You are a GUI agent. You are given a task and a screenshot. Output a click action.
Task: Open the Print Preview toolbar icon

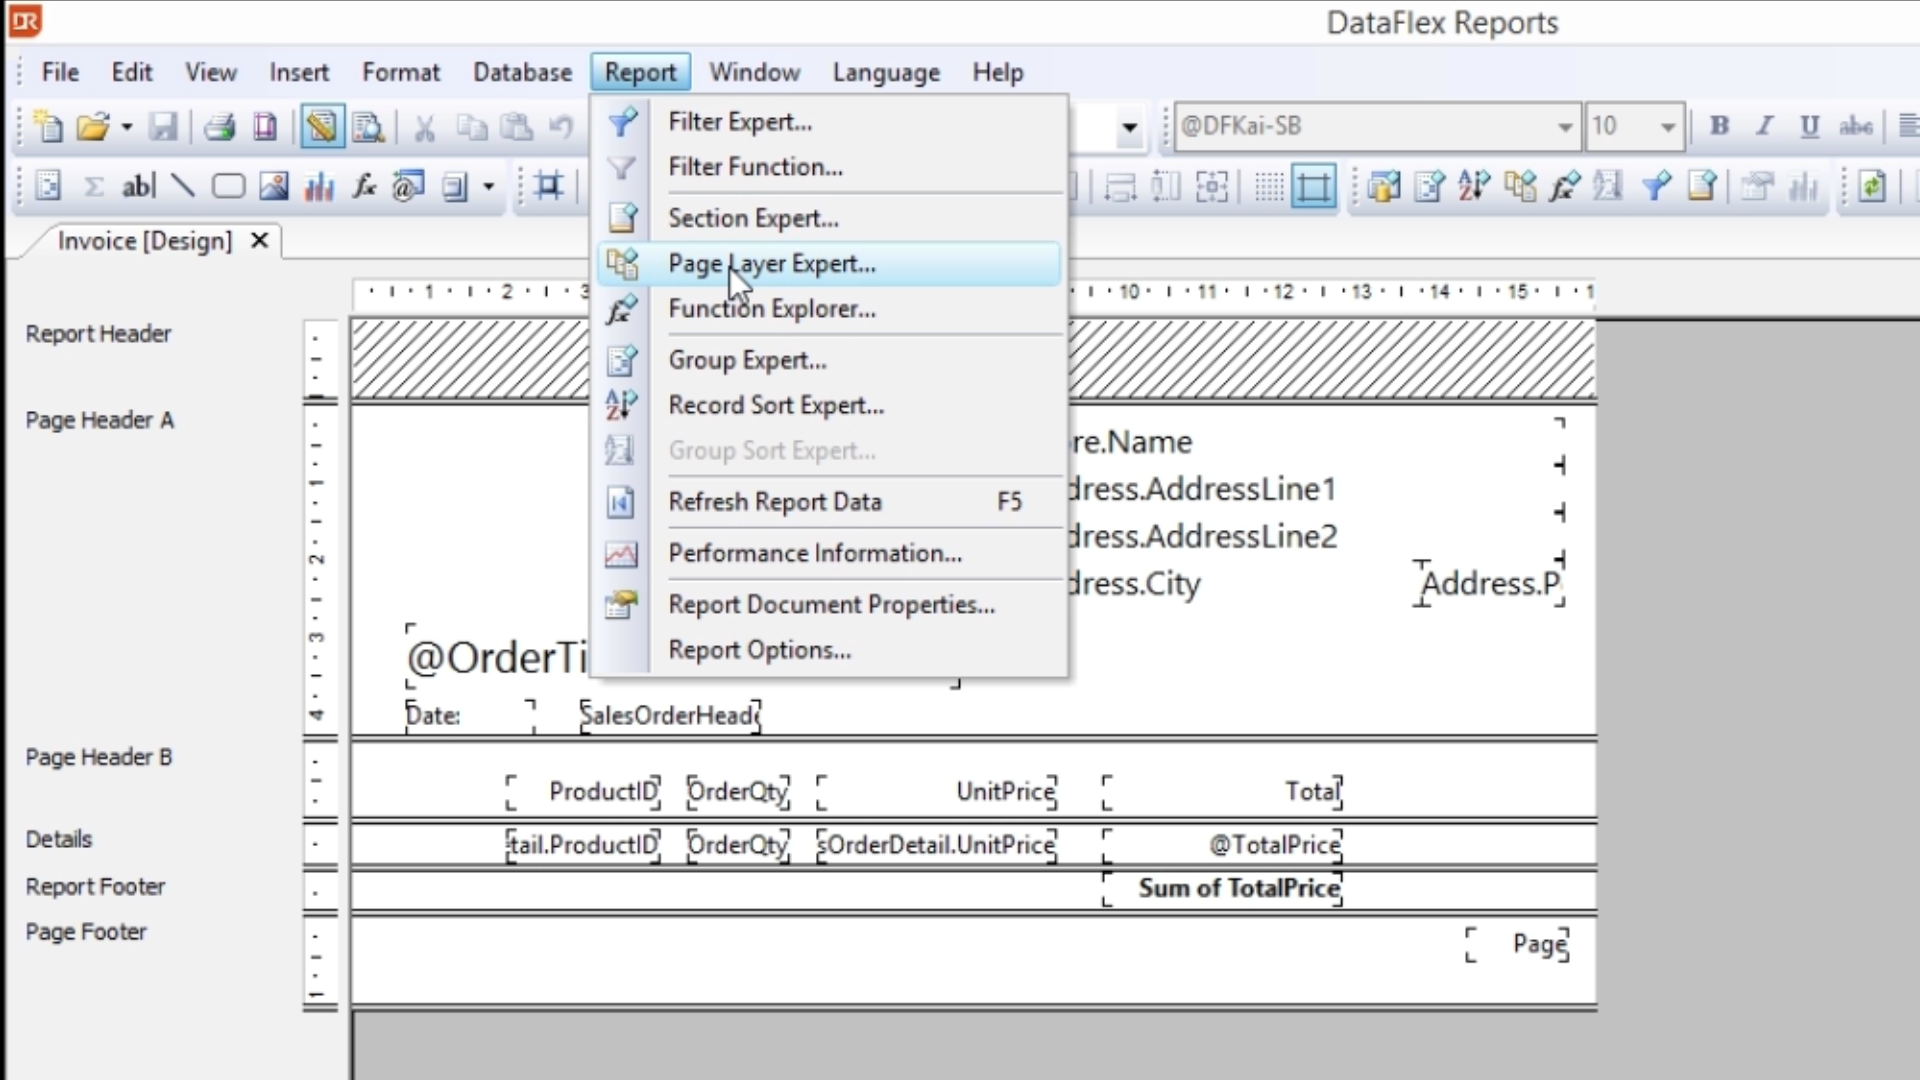(368, 127)
